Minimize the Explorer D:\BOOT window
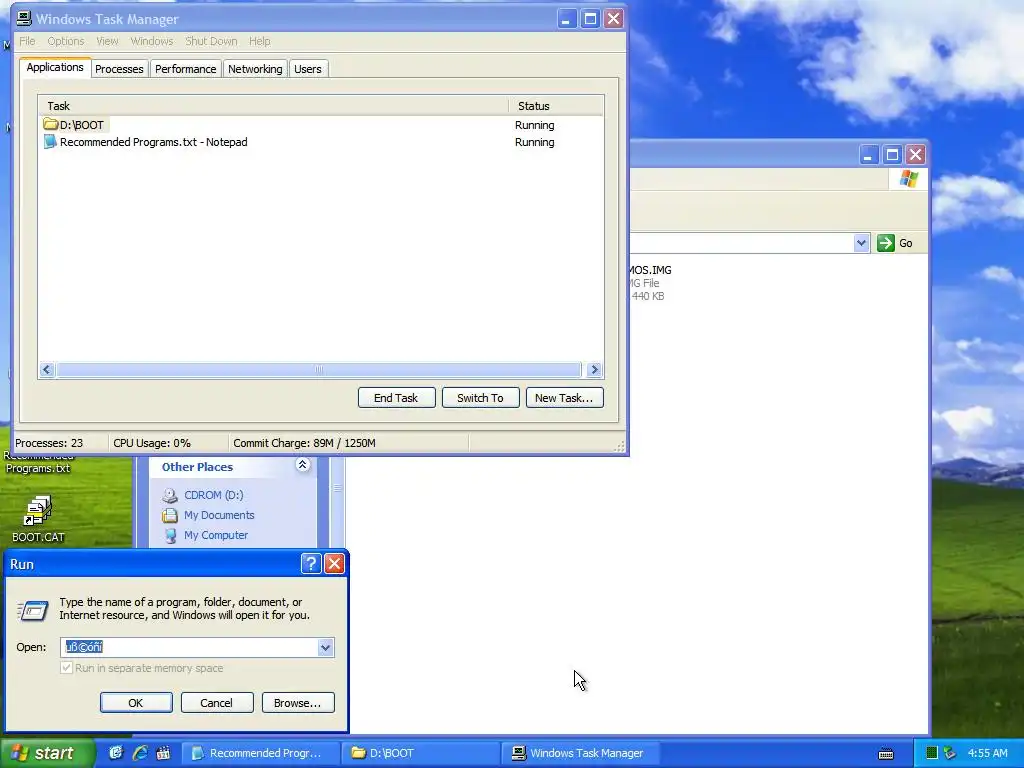Image resolution: width=1024 pixels, height=768 pixels. pyautogui.click(x=868, y=155)
